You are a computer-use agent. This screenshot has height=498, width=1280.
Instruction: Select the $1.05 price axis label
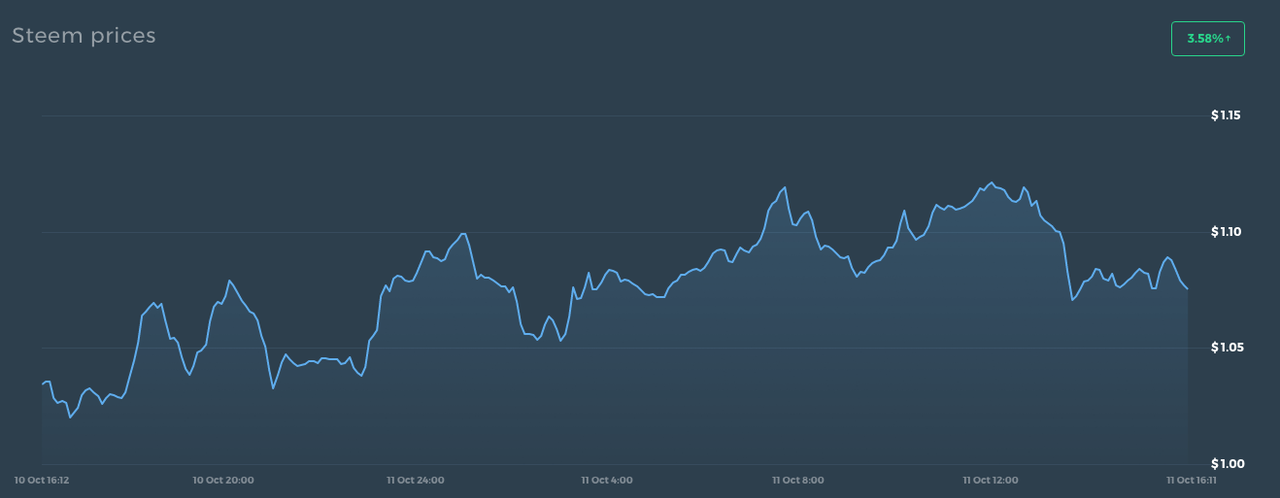tap(1225, 348)
